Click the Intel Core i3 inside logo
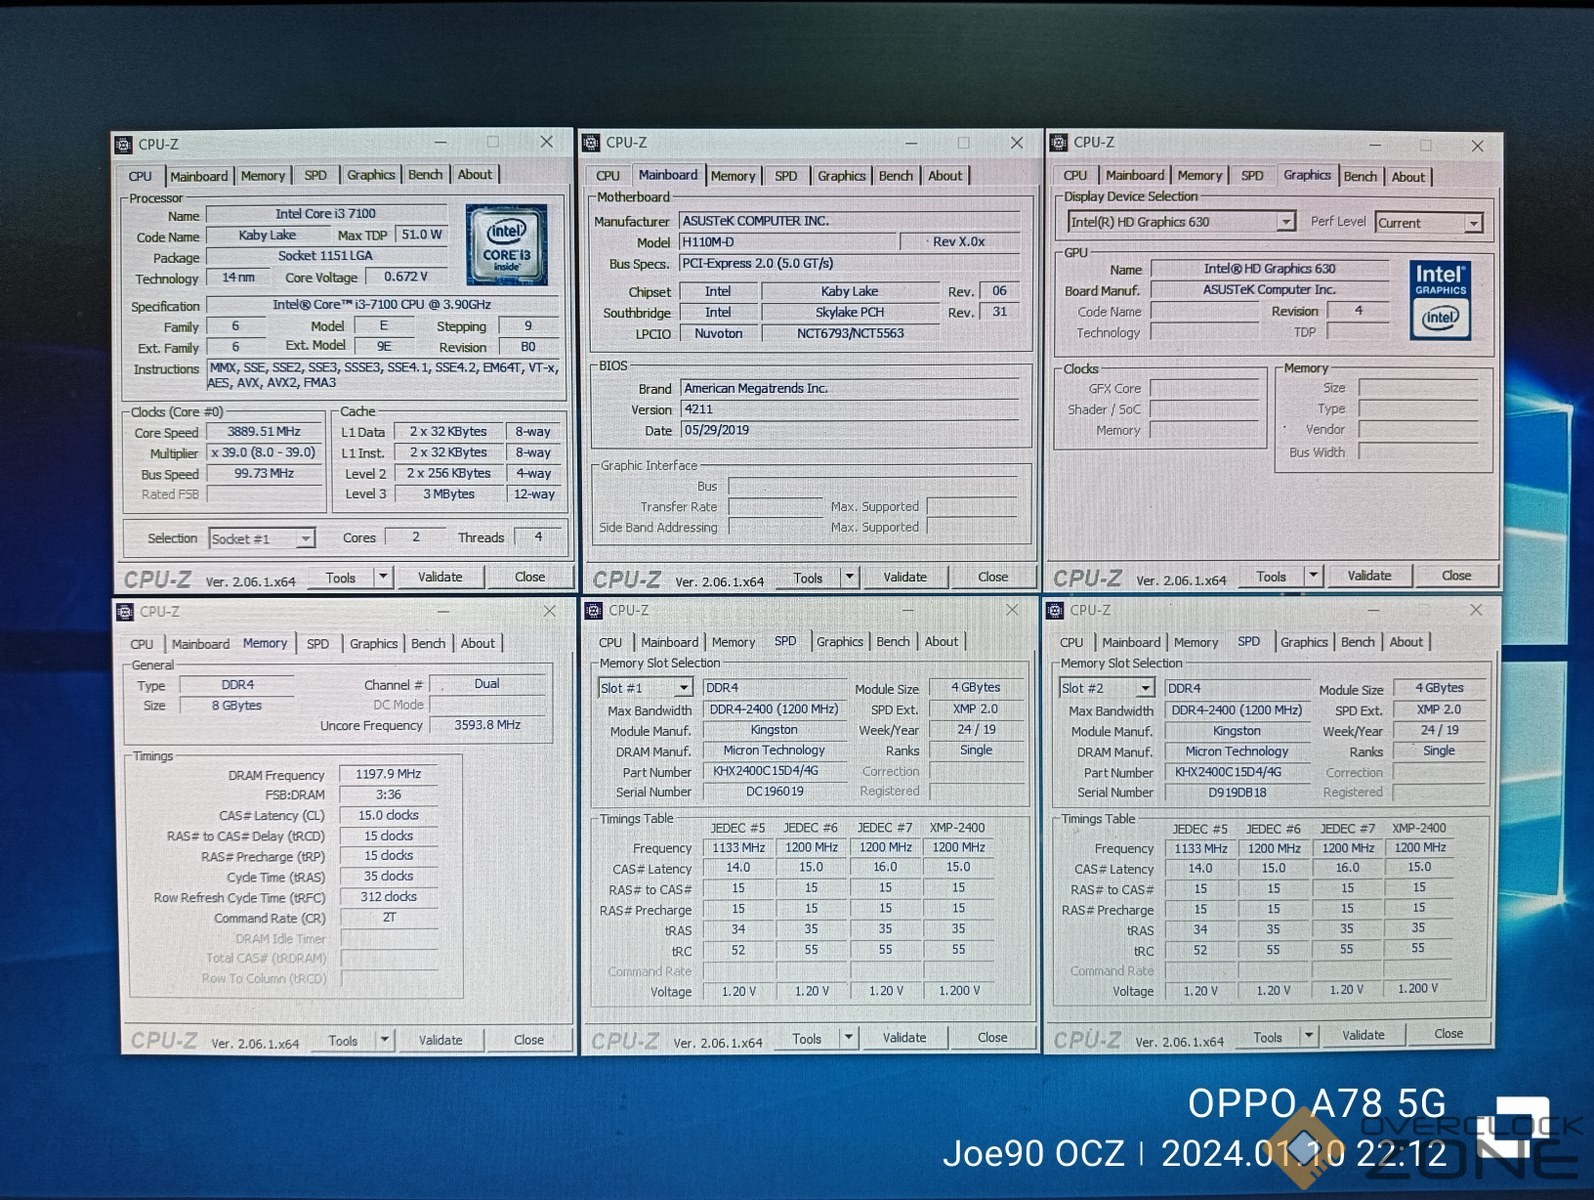Viewport: 1594px width, 1200px height. [506, 245]
